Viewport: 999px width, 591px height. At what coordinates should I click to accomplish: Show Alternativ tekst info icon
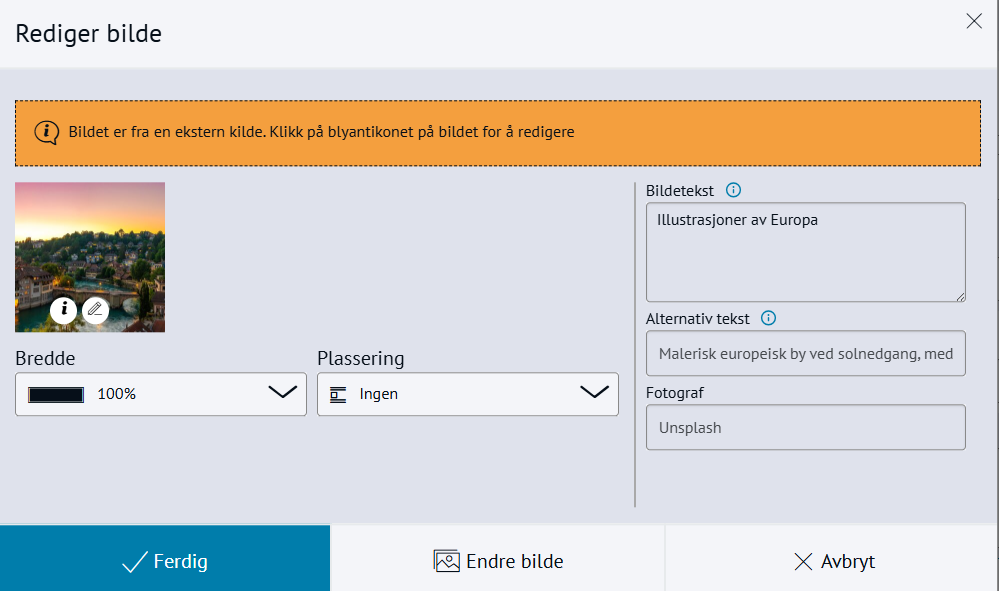(768, 318)
